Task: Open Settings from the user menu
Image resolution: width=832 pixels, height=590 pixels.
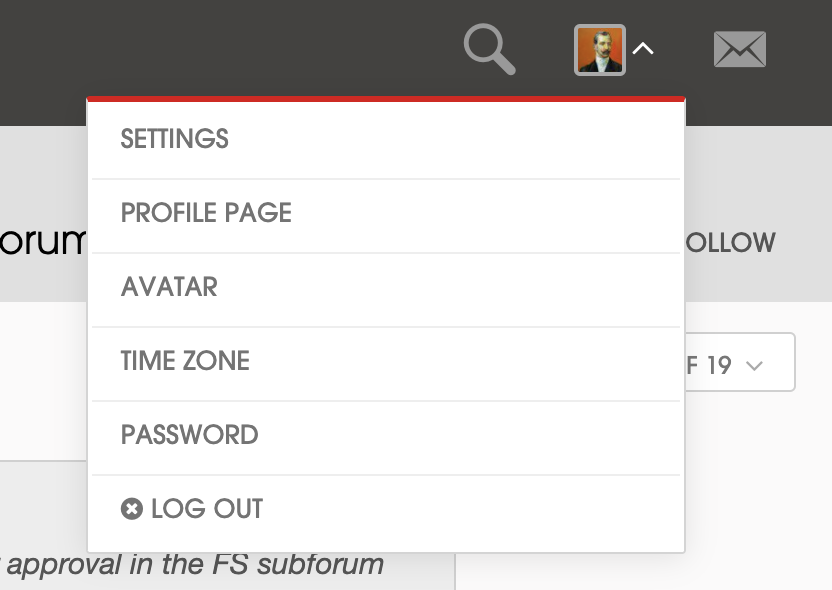Action: (175, 139)
